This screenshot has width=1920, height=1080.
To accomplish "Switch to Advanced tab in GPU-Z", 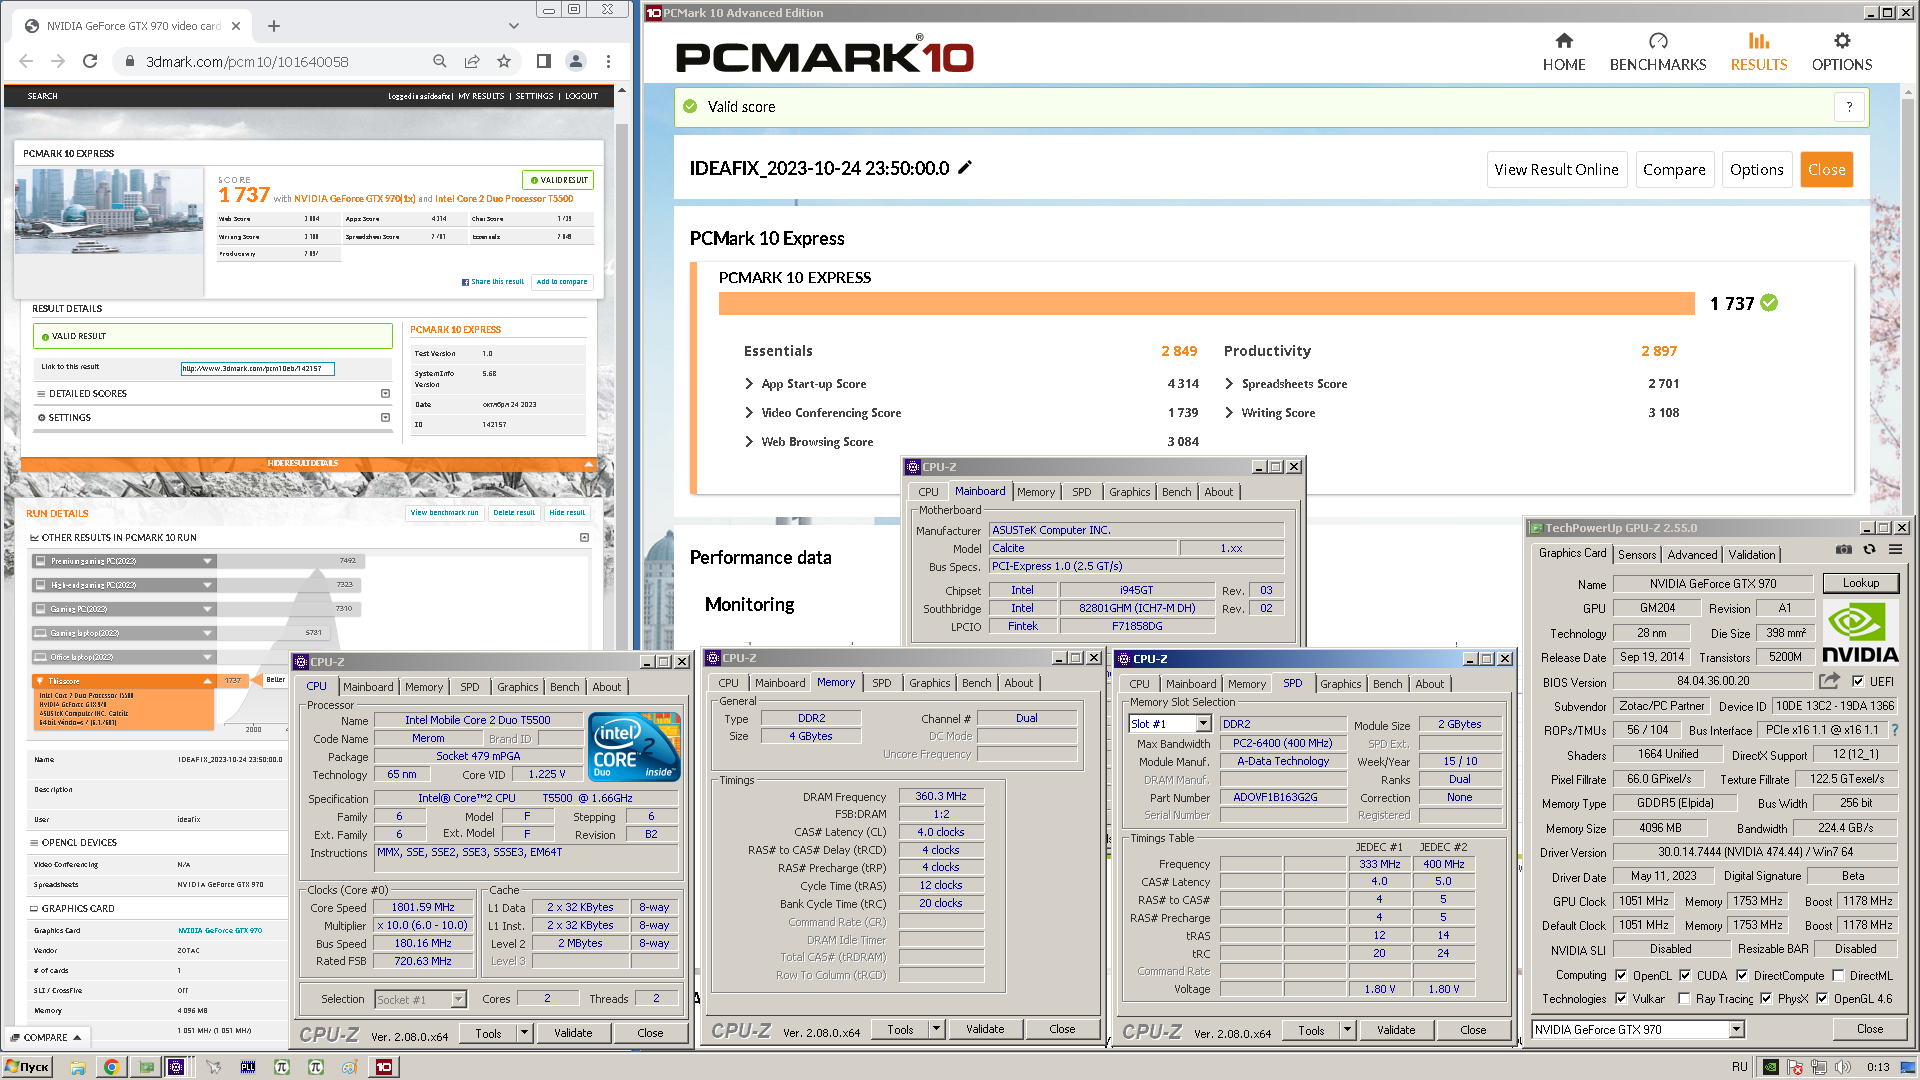I will pos(1692,554).
